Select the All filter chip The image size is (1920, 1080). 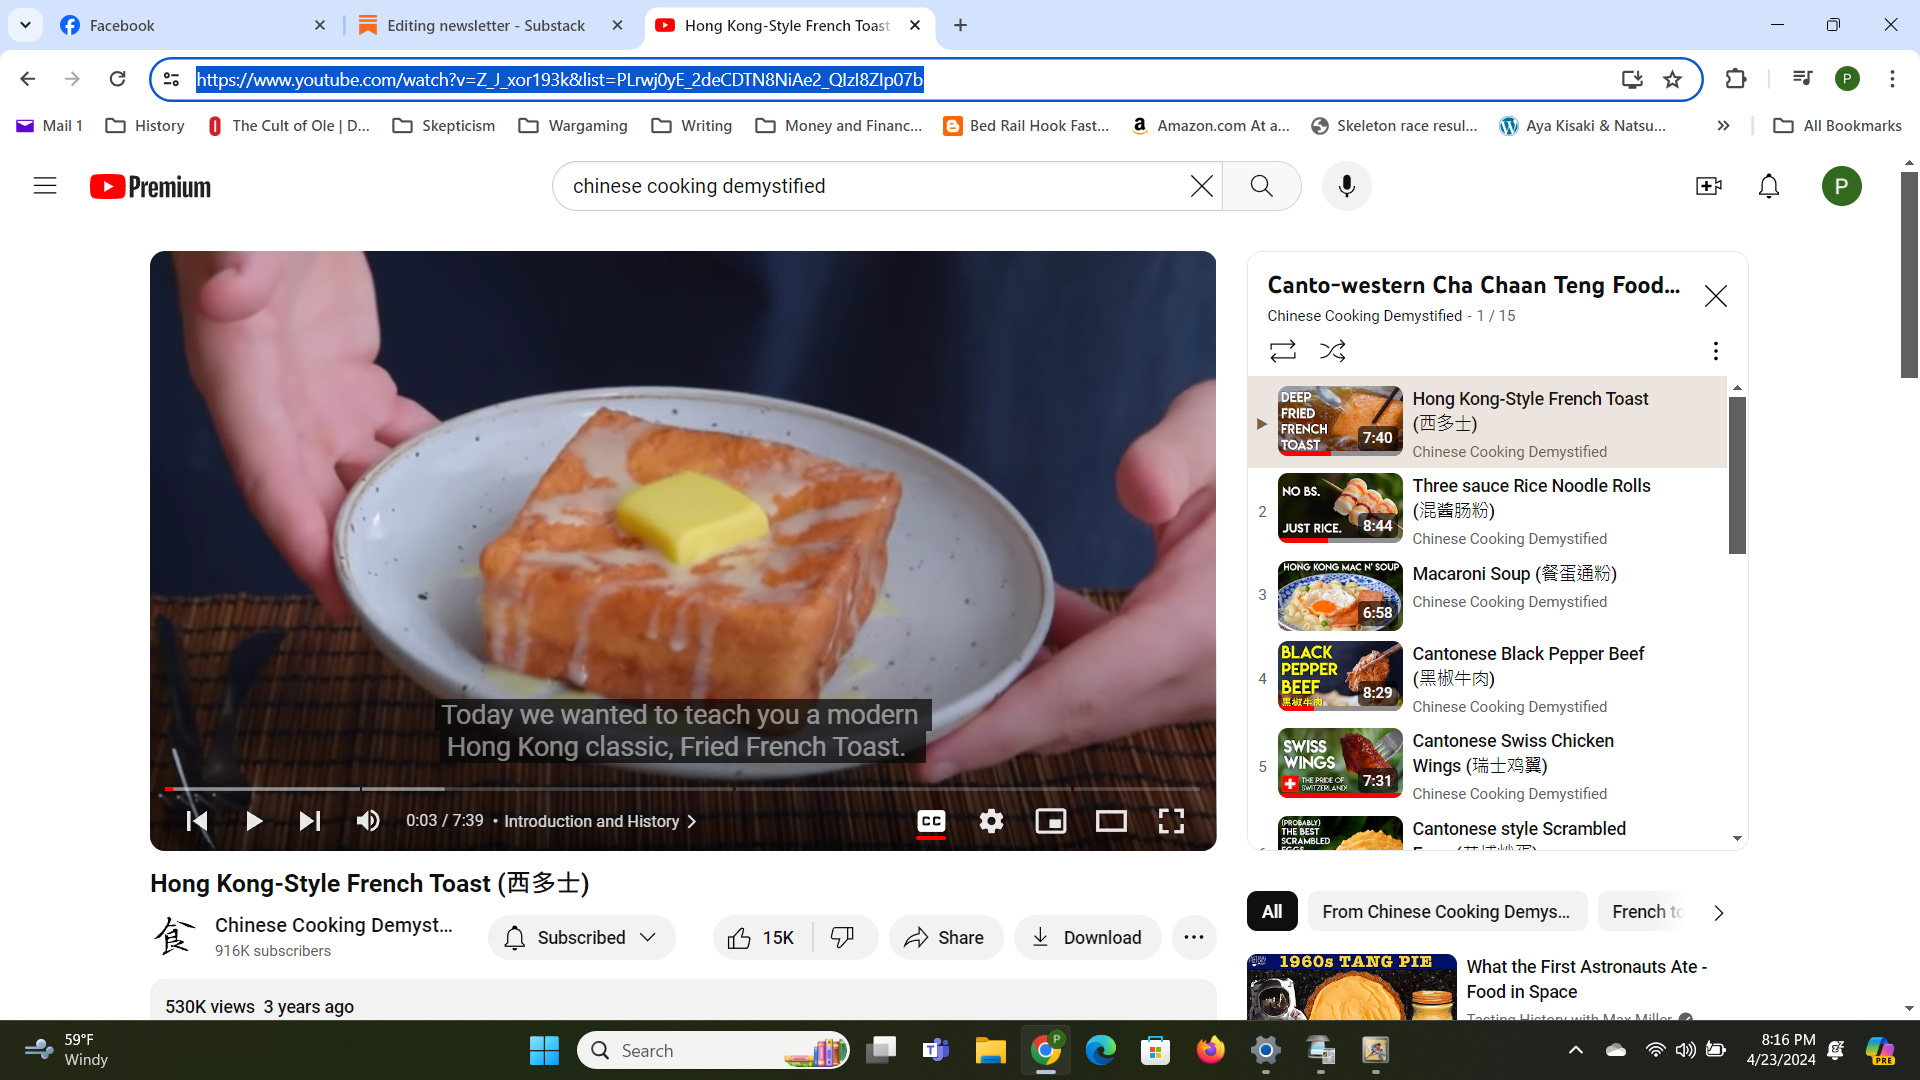(1271, 912)
